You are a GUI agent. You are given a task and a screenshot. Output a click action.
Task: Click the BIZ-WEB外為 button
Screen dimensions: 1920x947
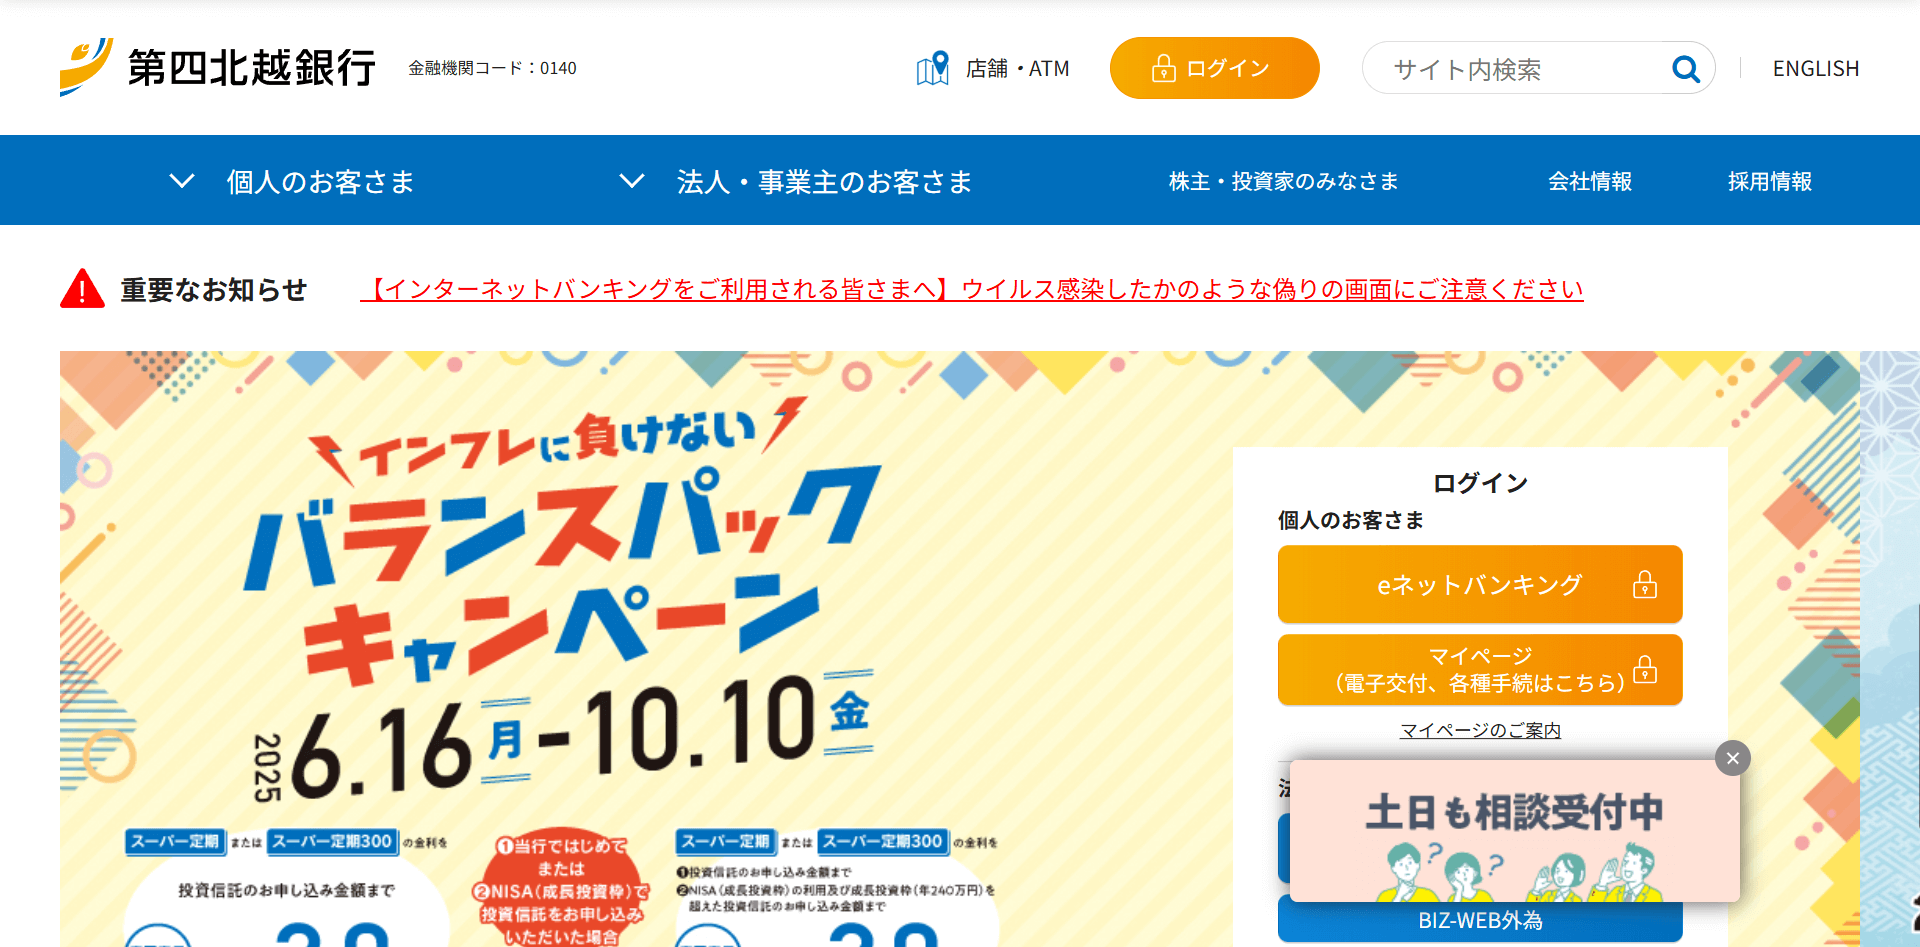click(x=1480, y=920)
